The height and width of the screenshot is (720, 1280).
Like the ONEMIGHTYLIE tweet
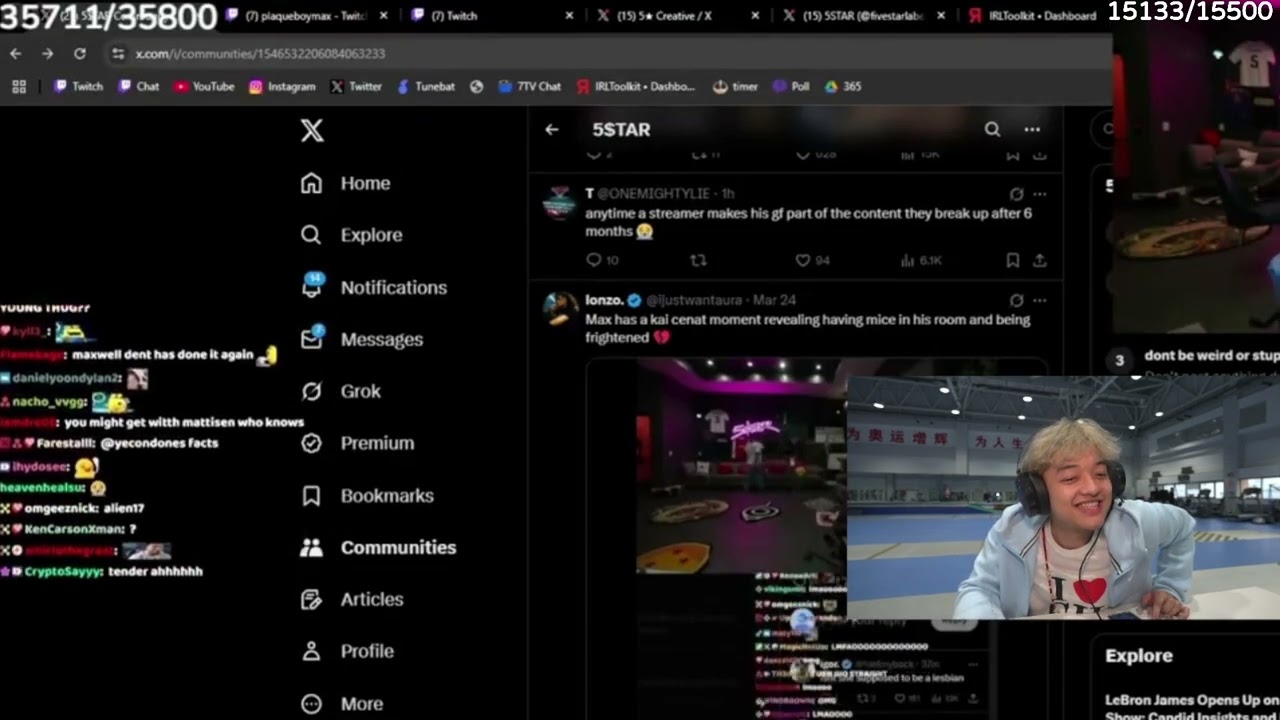(x=812, y=260)
